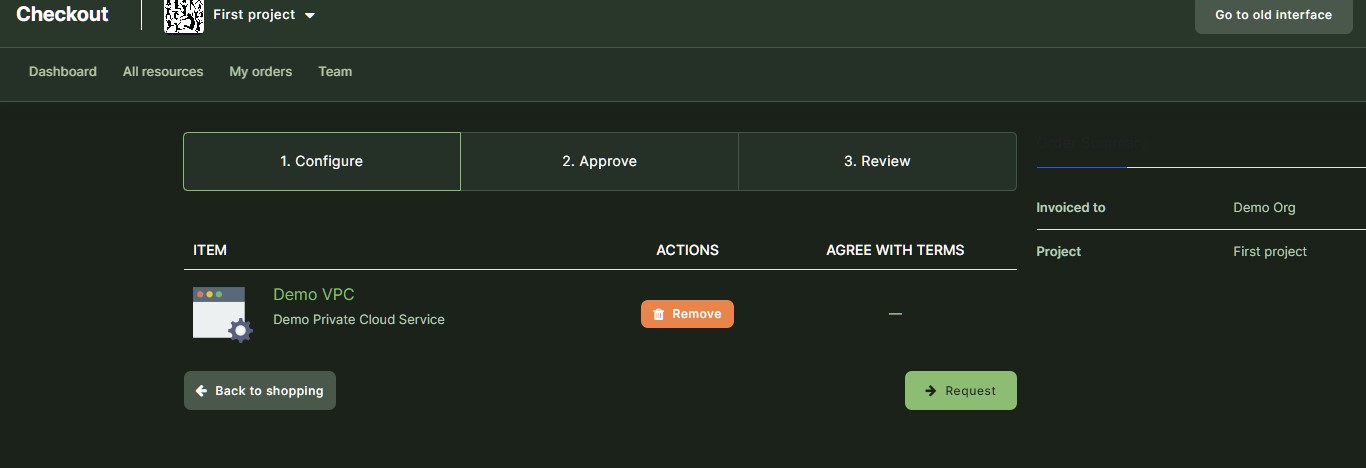1366x468 pixels.
Task: Select the 1. Configure step tab
Action: click(321, 161)
